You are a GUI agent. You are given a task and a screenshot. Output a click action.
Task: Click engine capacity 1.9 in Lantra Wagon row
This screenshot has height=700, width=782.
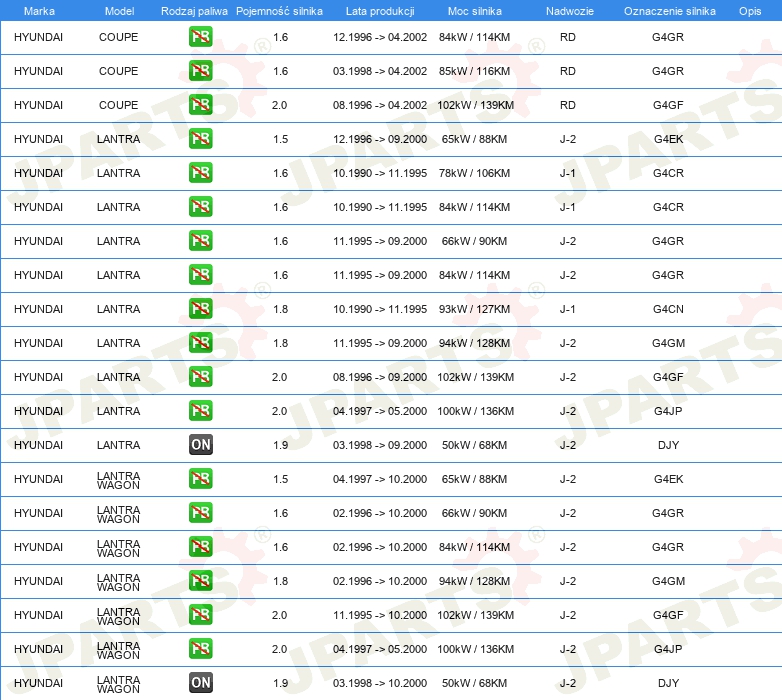tap(280, 683)
